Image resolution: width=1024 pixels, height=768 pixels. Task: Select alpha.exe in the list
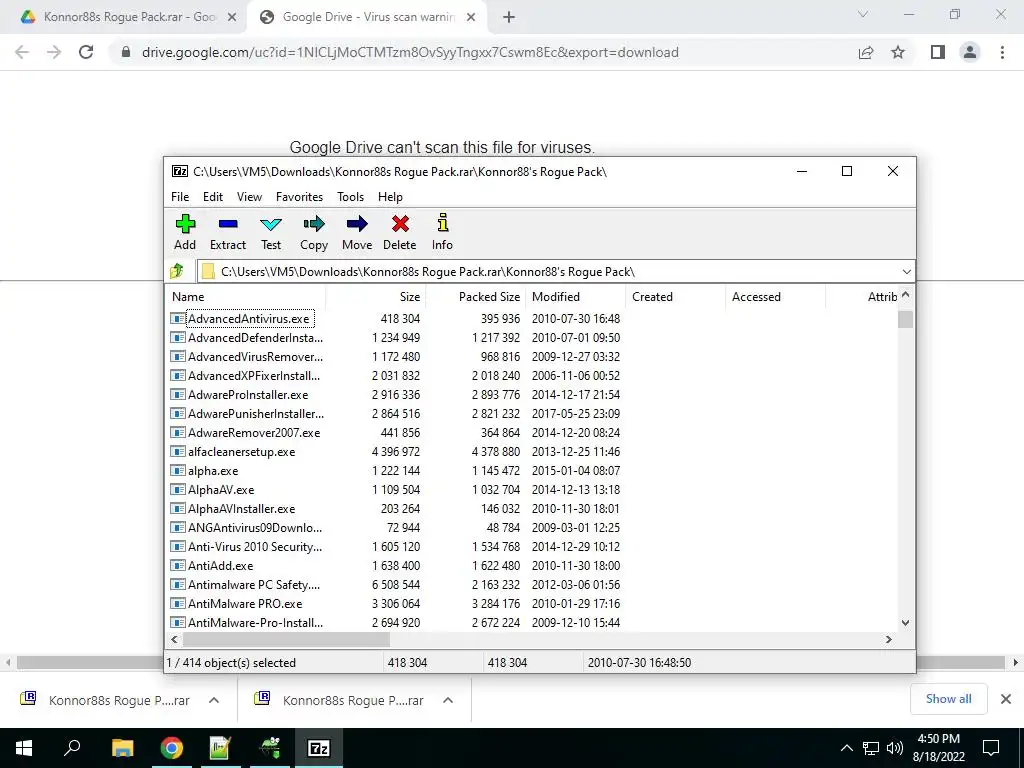click(x=213, y=470)
